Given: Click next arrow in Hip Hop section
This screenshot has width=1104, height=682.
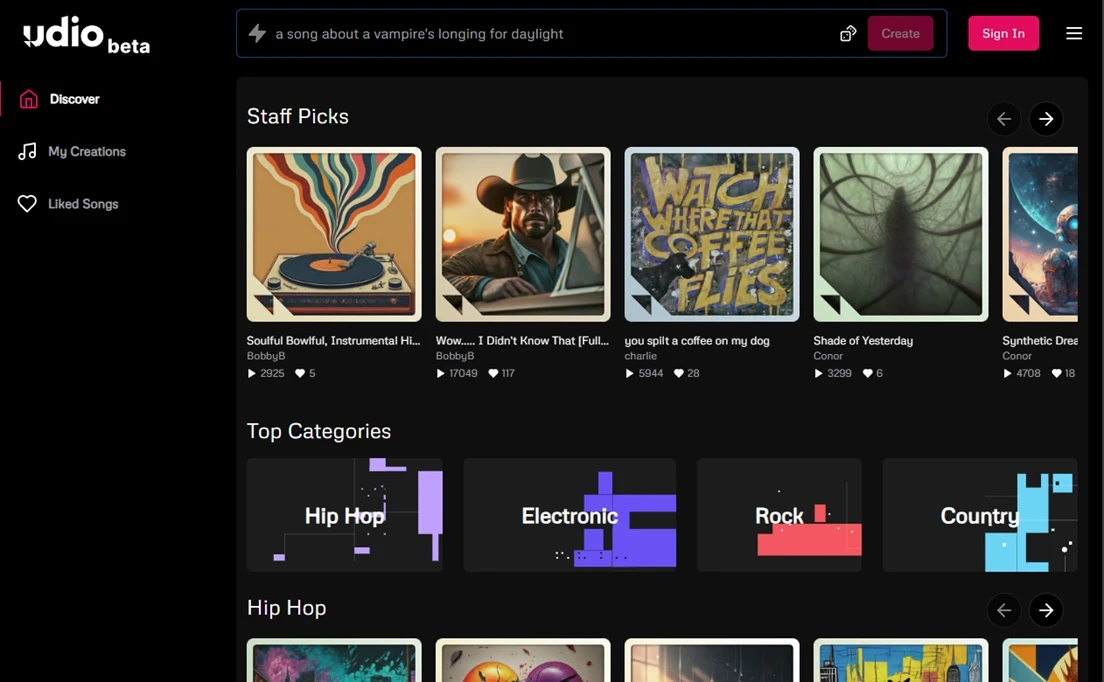Looking at the screenshot, I should pos(1046,610).
